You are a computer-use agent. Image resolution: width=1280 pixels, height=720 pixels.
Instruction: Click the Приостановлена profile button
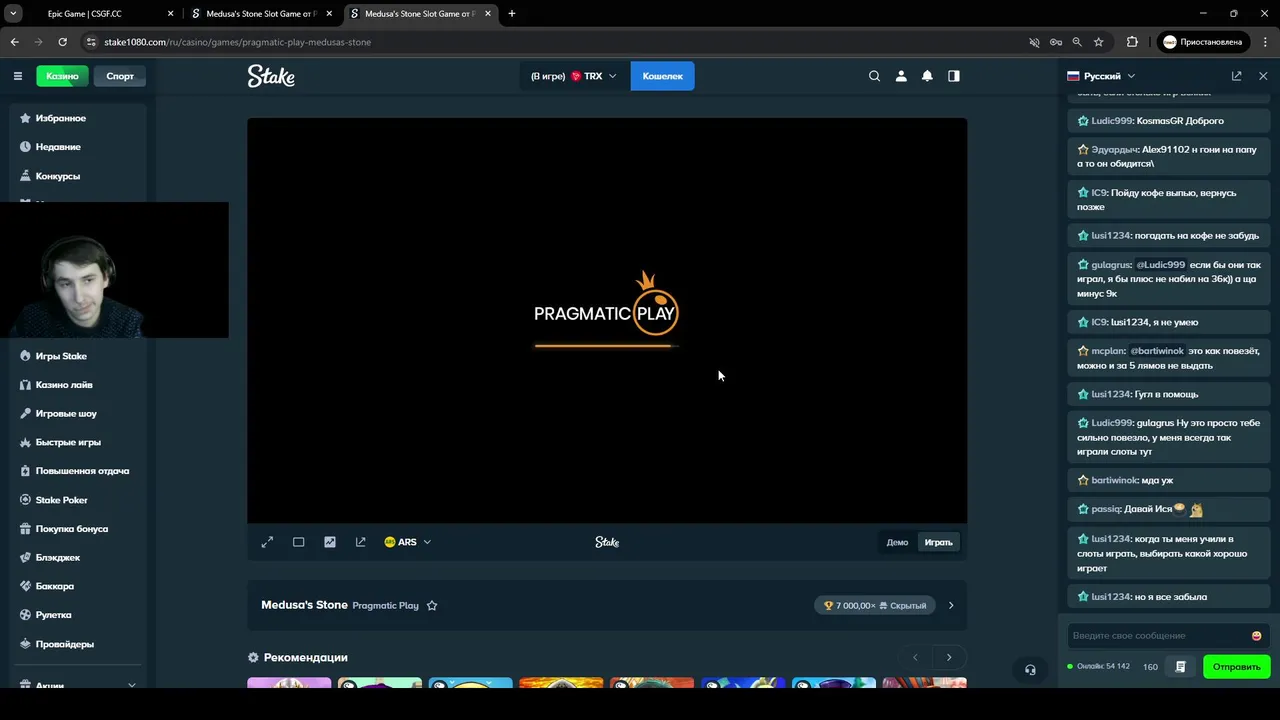[1203, 42]
